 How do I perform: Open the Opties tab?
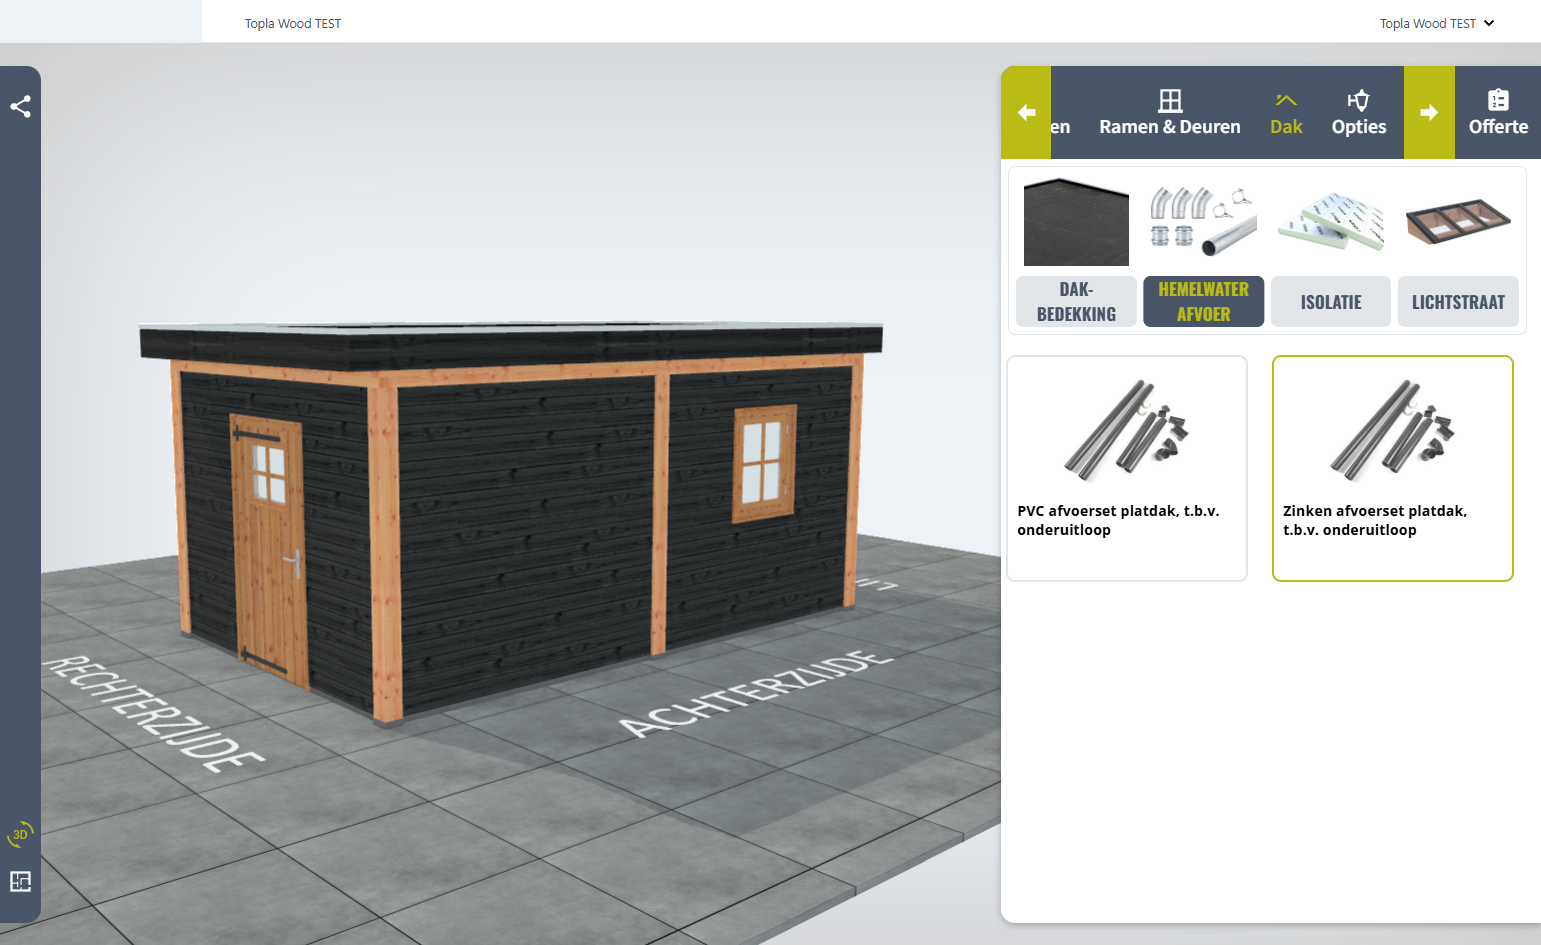click(x=1359, y=112)
